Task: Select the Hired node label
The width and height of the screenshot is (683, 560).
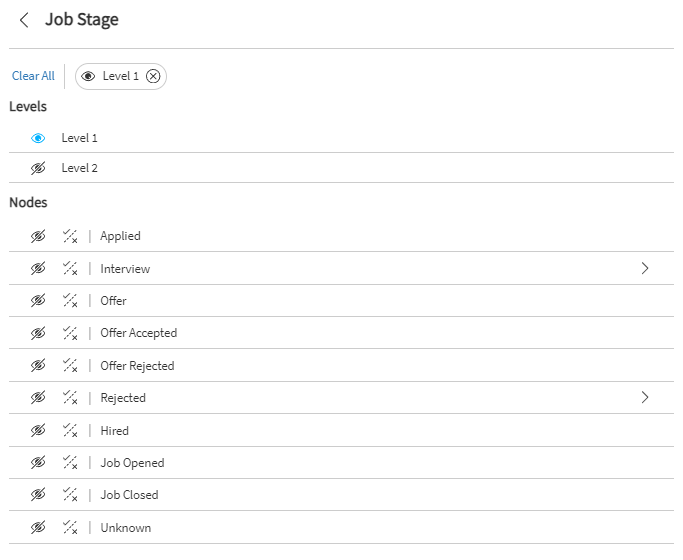Action: (x=114, y=431)
